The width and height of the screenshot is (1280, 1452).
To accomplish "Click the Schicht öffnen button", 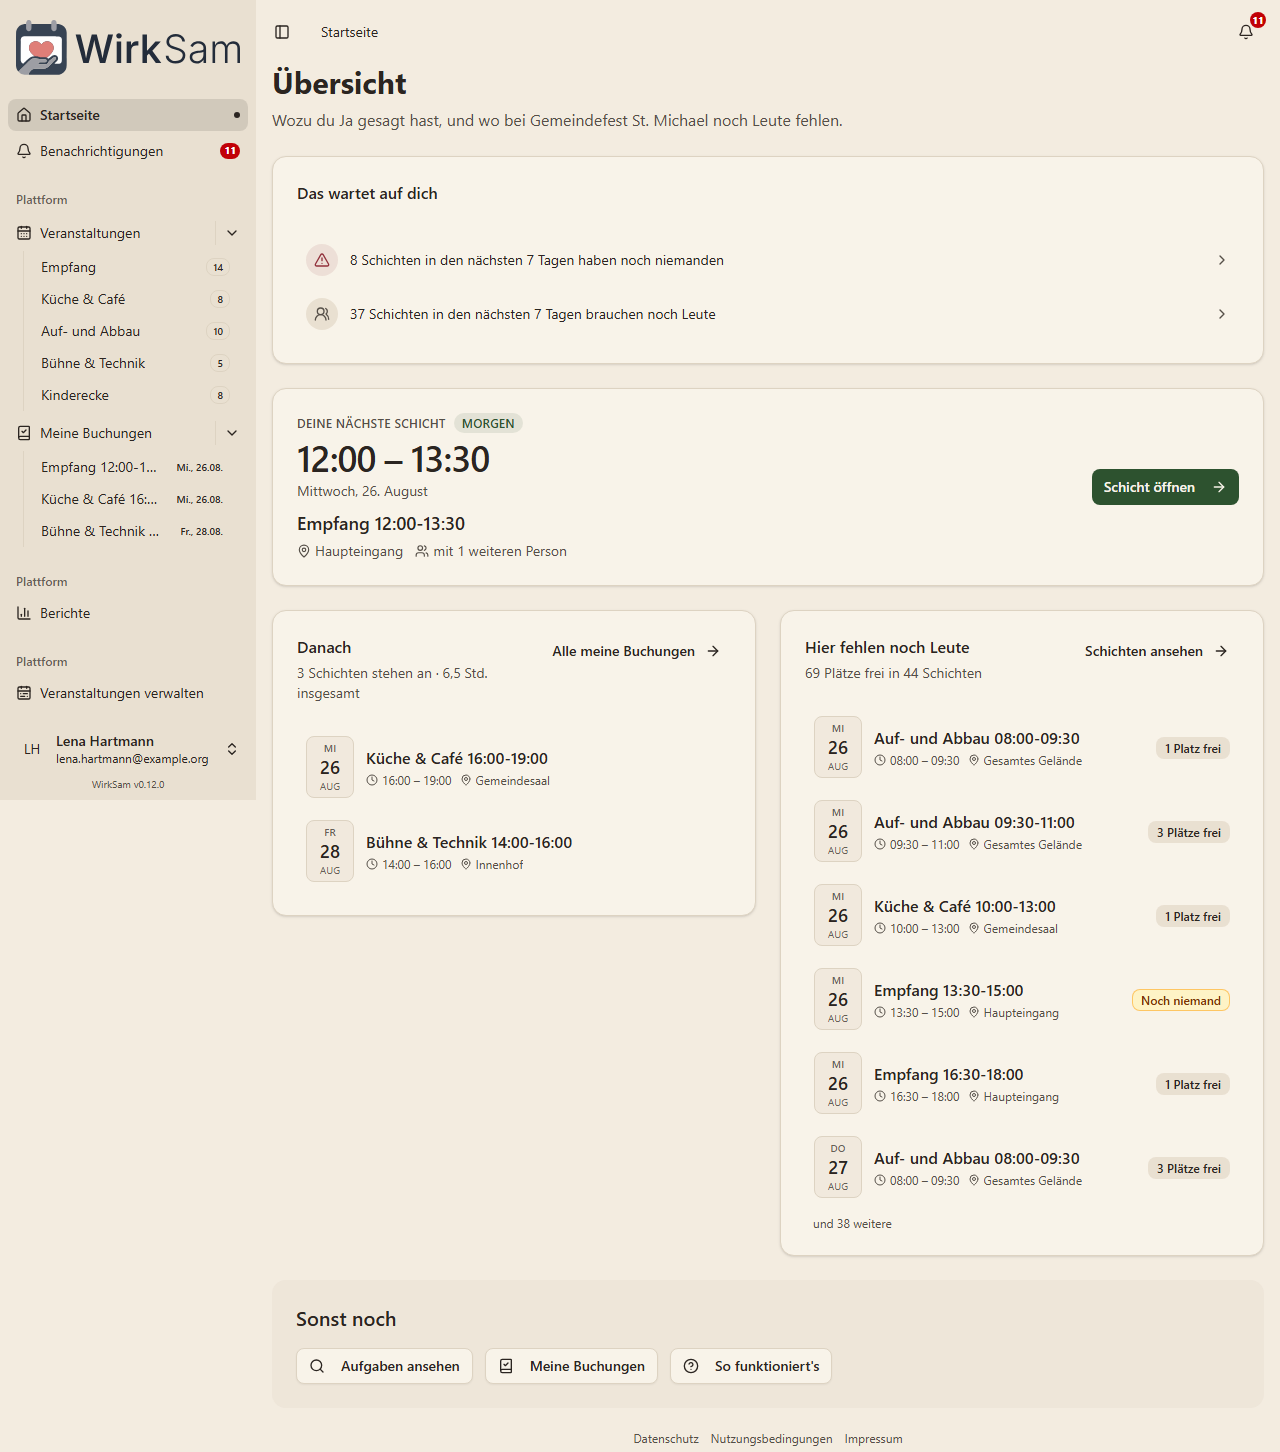I will pos(1165,487).
